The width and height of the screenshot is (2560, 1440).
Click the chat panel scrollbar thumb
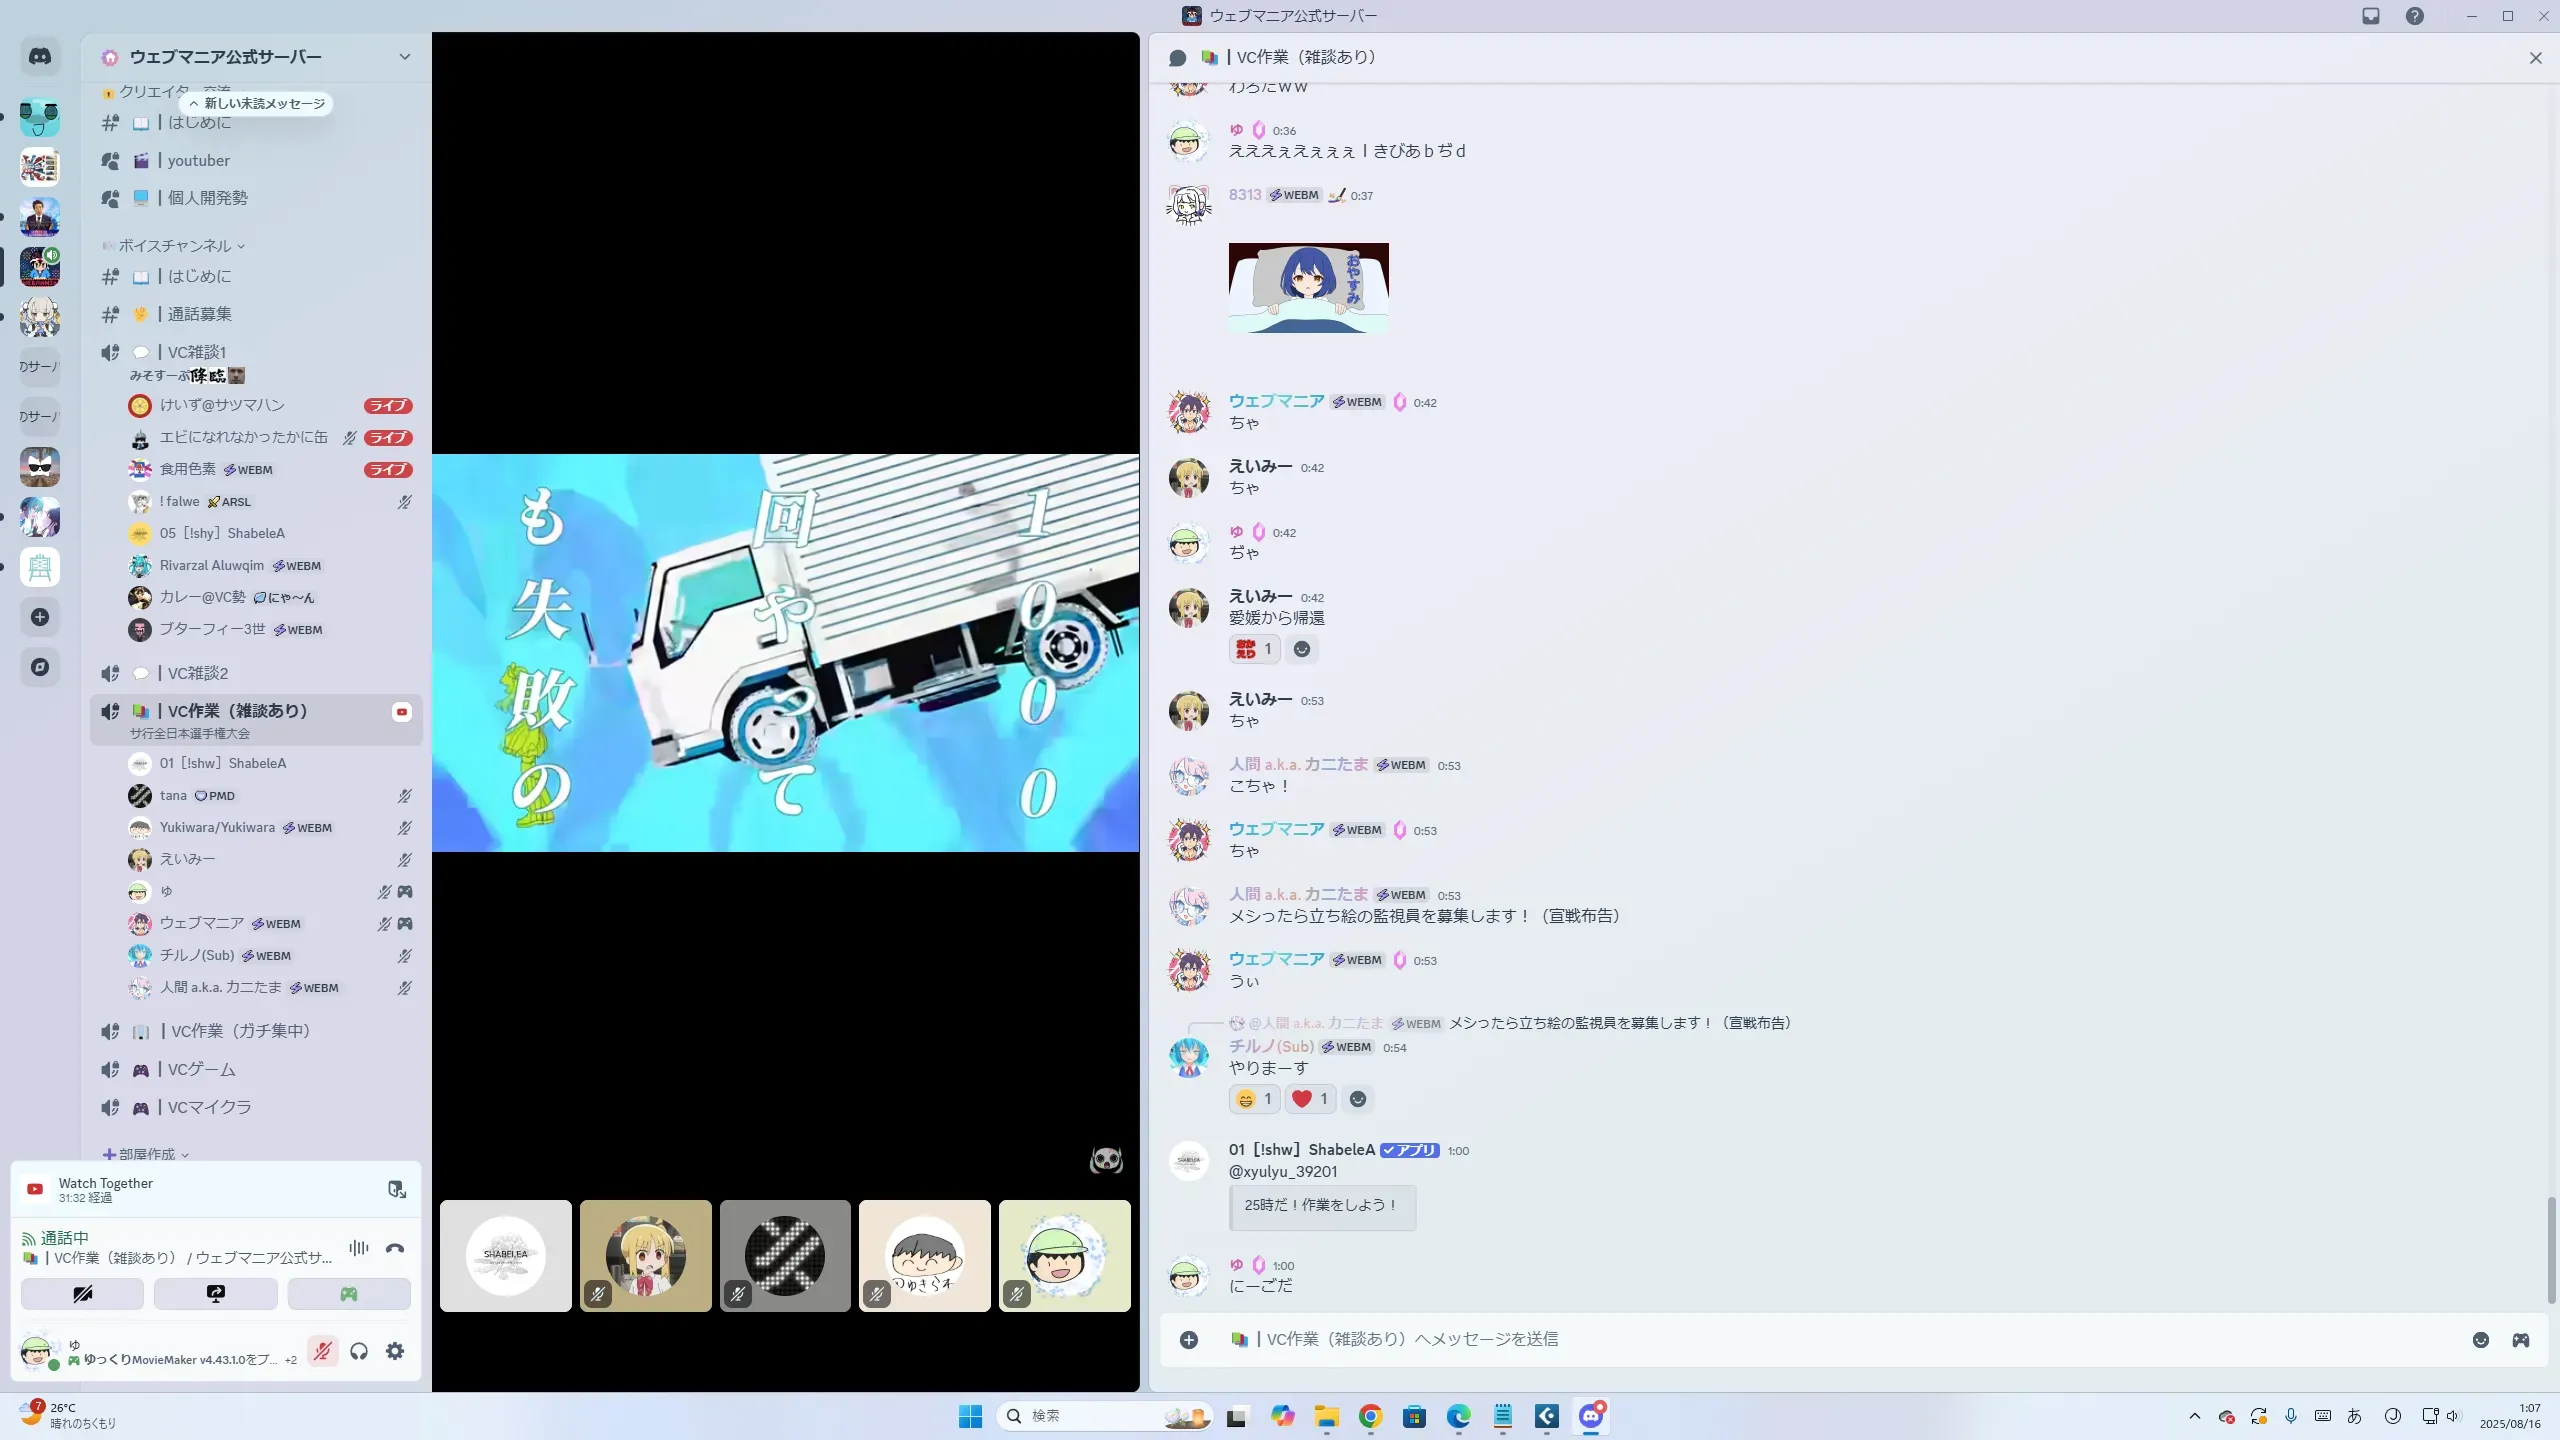tap(2550, 1250)
